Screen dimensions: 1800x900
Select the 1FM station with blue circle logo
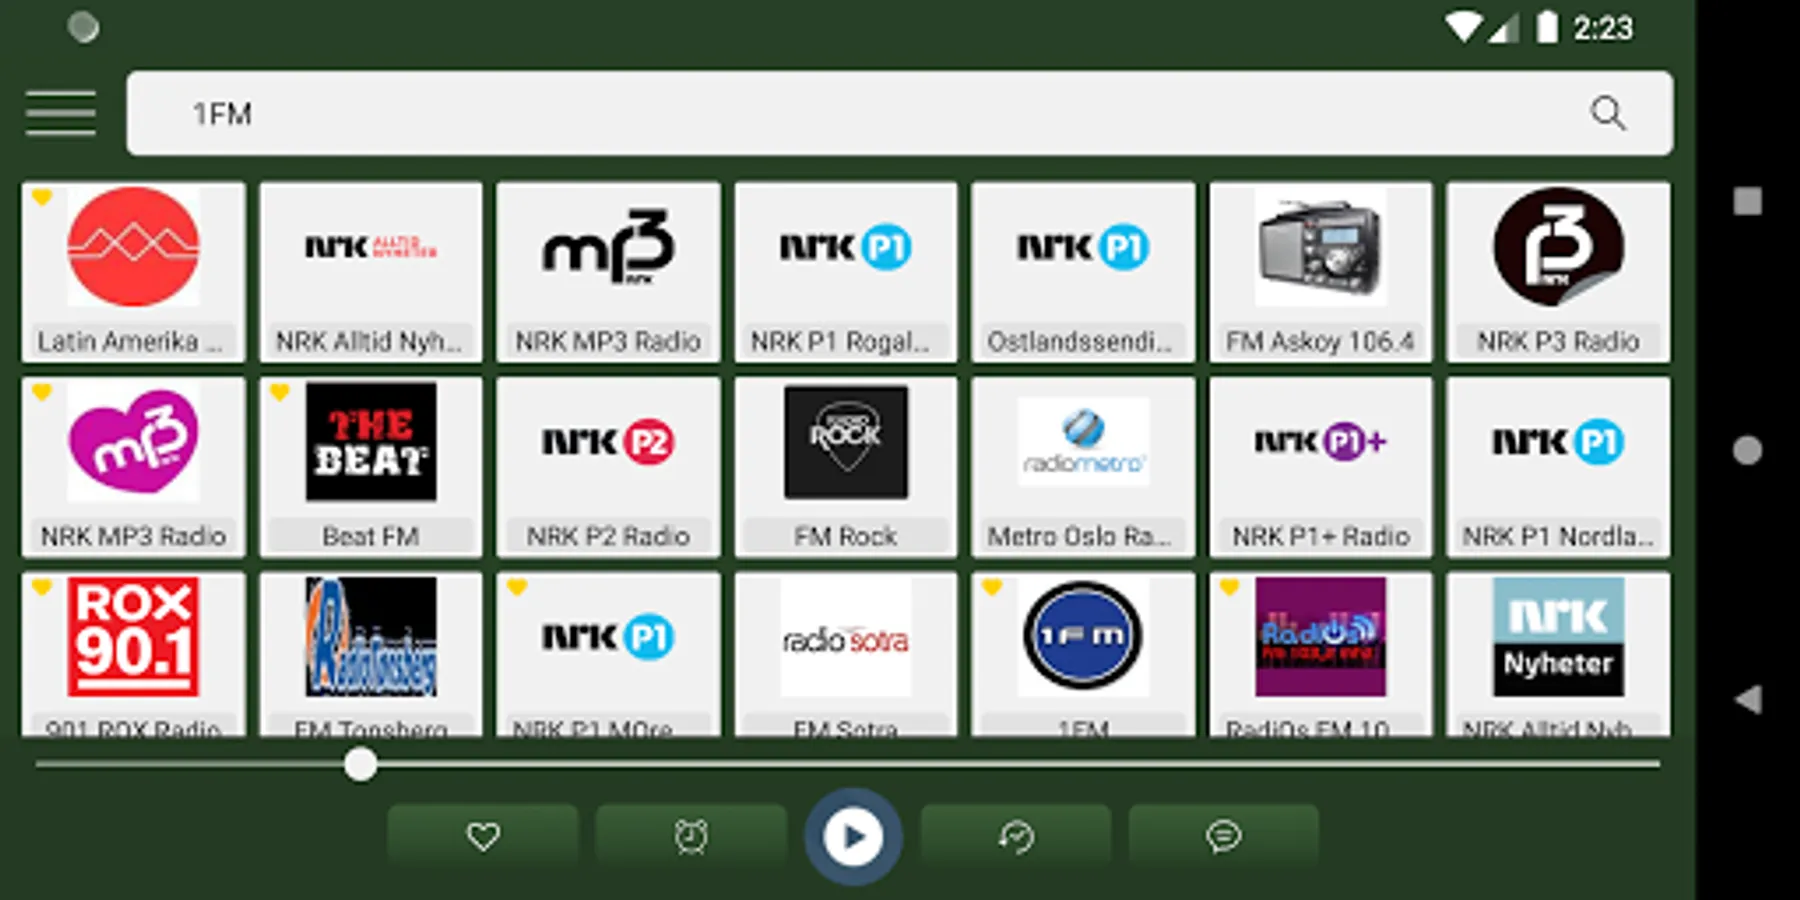click(1083, 654)
